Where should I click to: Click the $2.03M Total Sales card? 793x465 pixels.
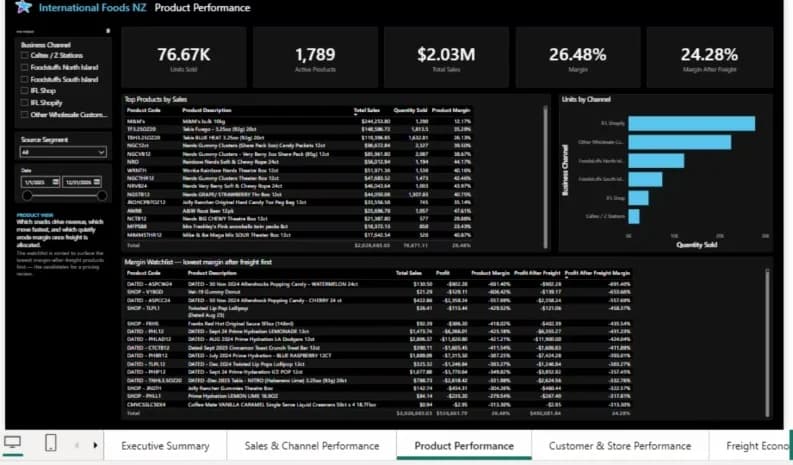pos(446,58)
